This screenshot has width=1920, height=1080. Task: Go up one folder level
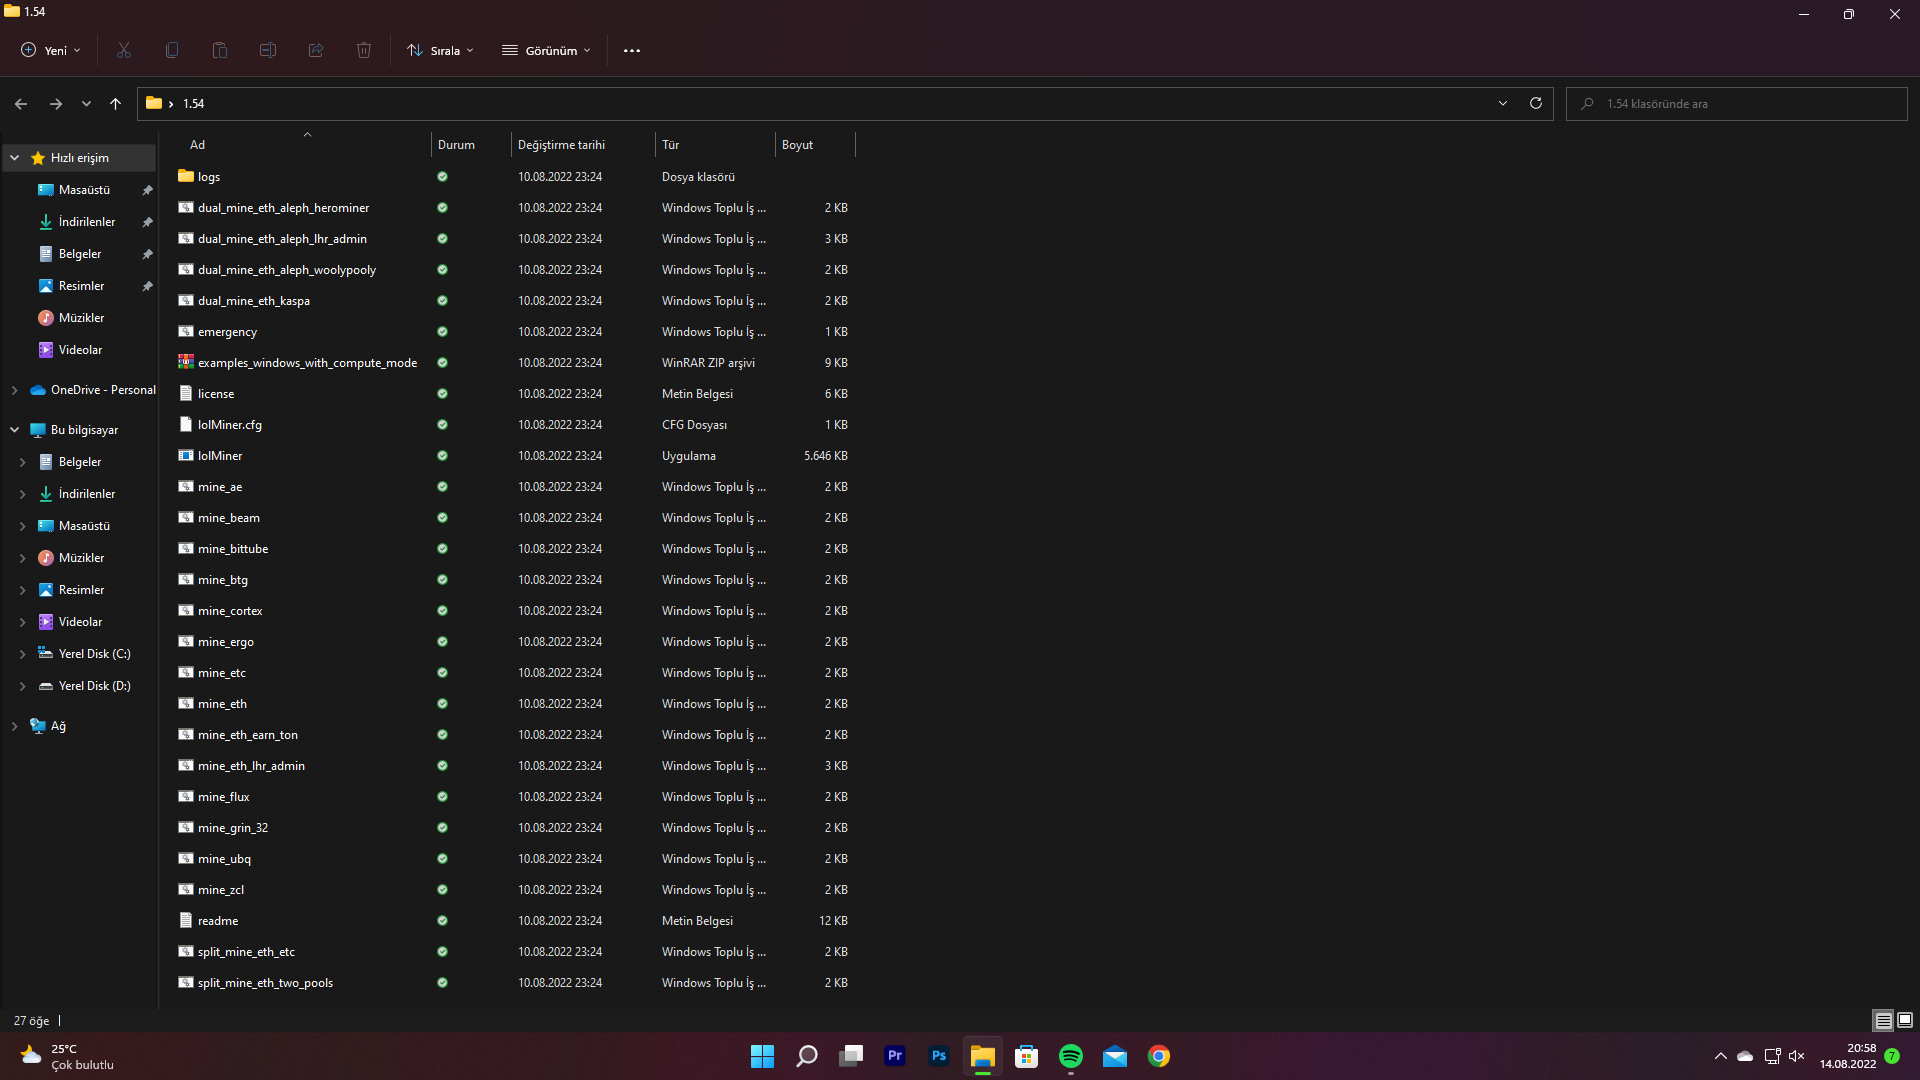tap(115, 104)
